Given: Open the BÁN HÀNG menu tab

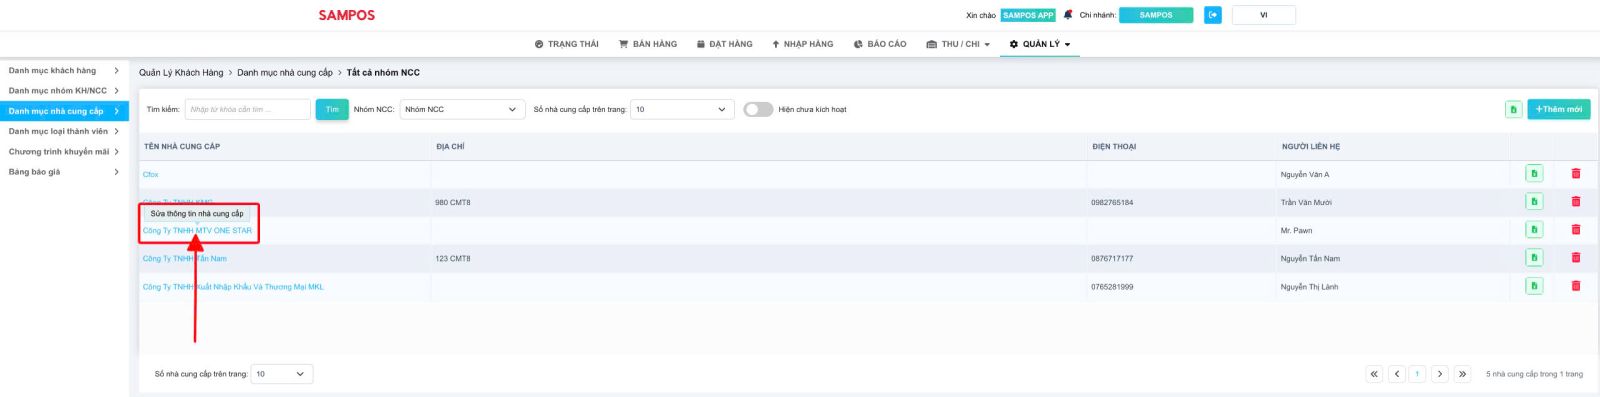Looking at the screenshot, I should (x=648, y=44).
